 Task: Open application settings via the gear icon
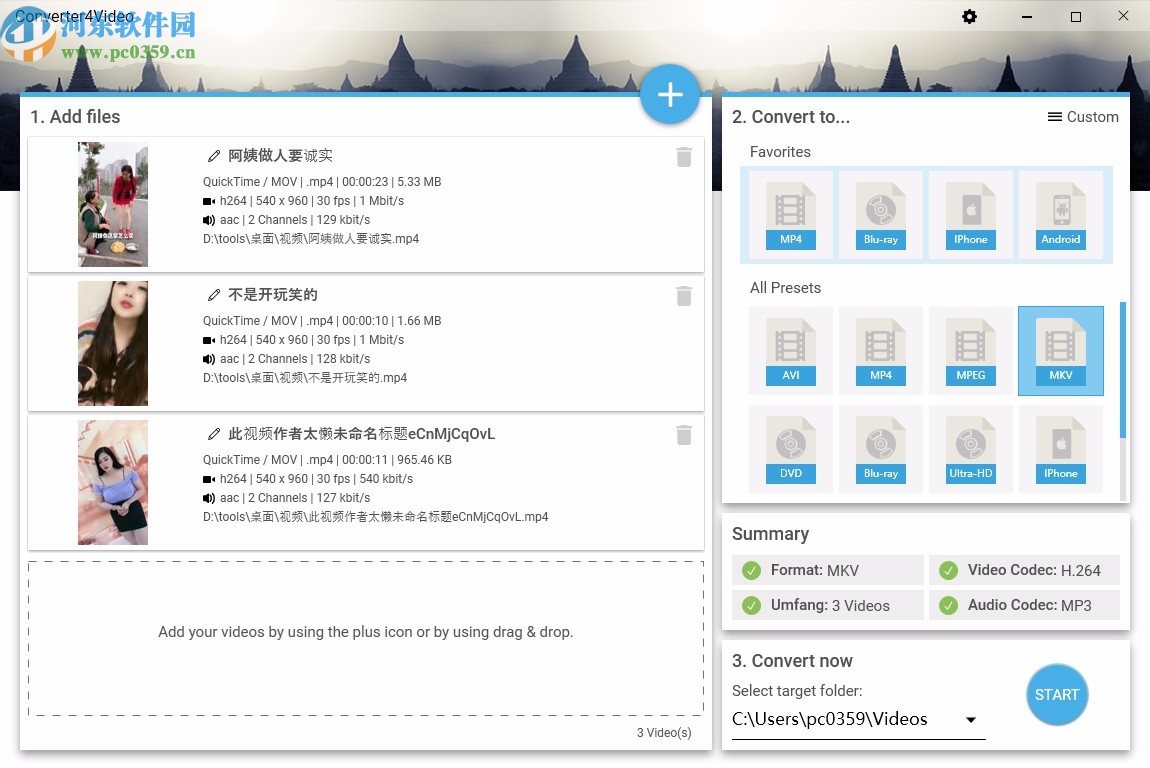(x=969, y=16)
